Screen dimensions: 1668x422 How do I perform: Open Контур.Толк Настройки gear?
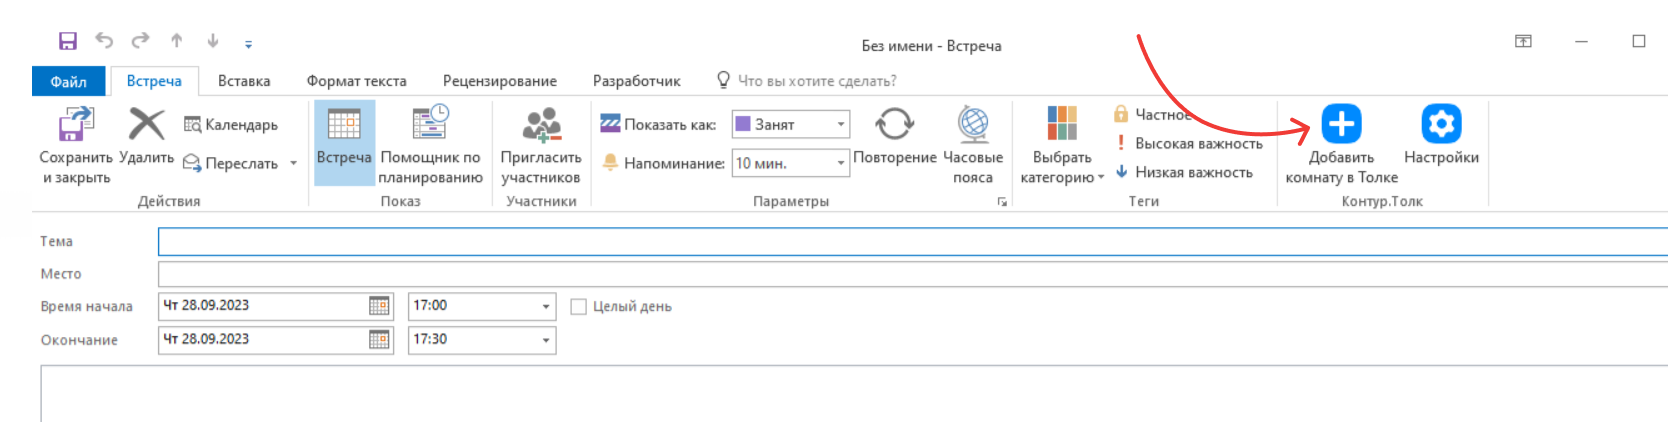(1441, 124)
